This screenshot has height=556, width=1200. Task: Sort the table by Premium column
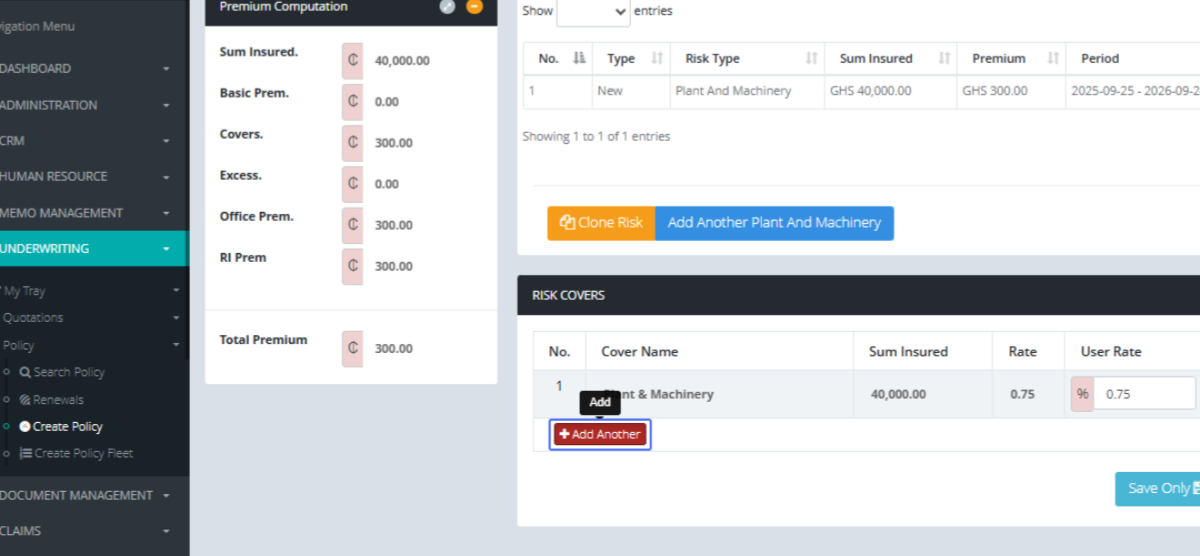pyautogui.click(x=1053, y=59)
